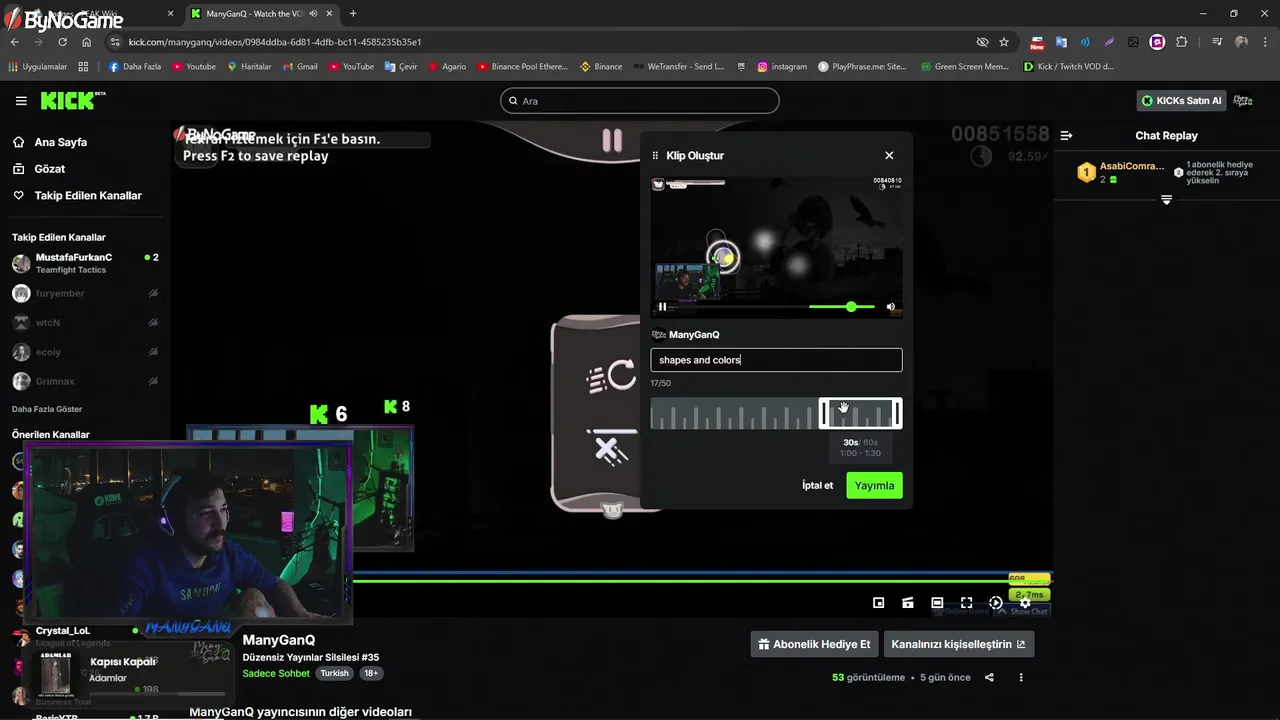
Task: Collapse chat with Chat Replay toggle icon
Action: pos(1066,135)
